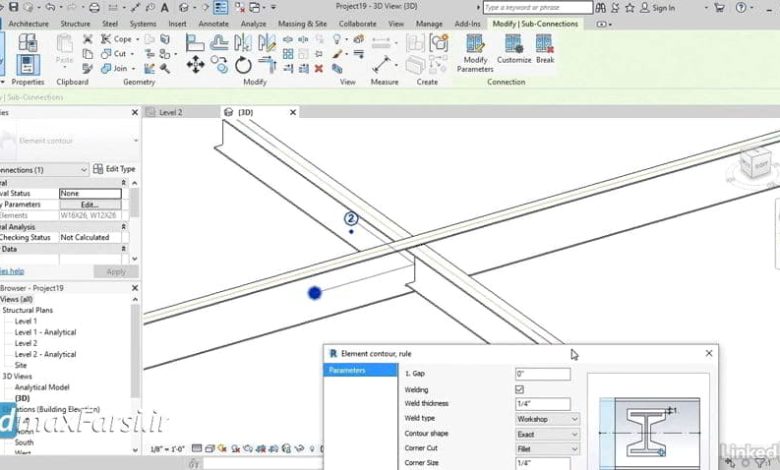Click the search keyword input box

click(x=537, y=7)
